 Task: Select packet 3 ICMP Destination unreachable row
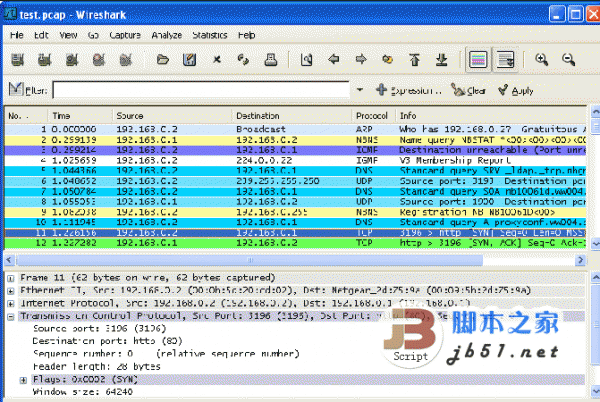pos(295,150)
